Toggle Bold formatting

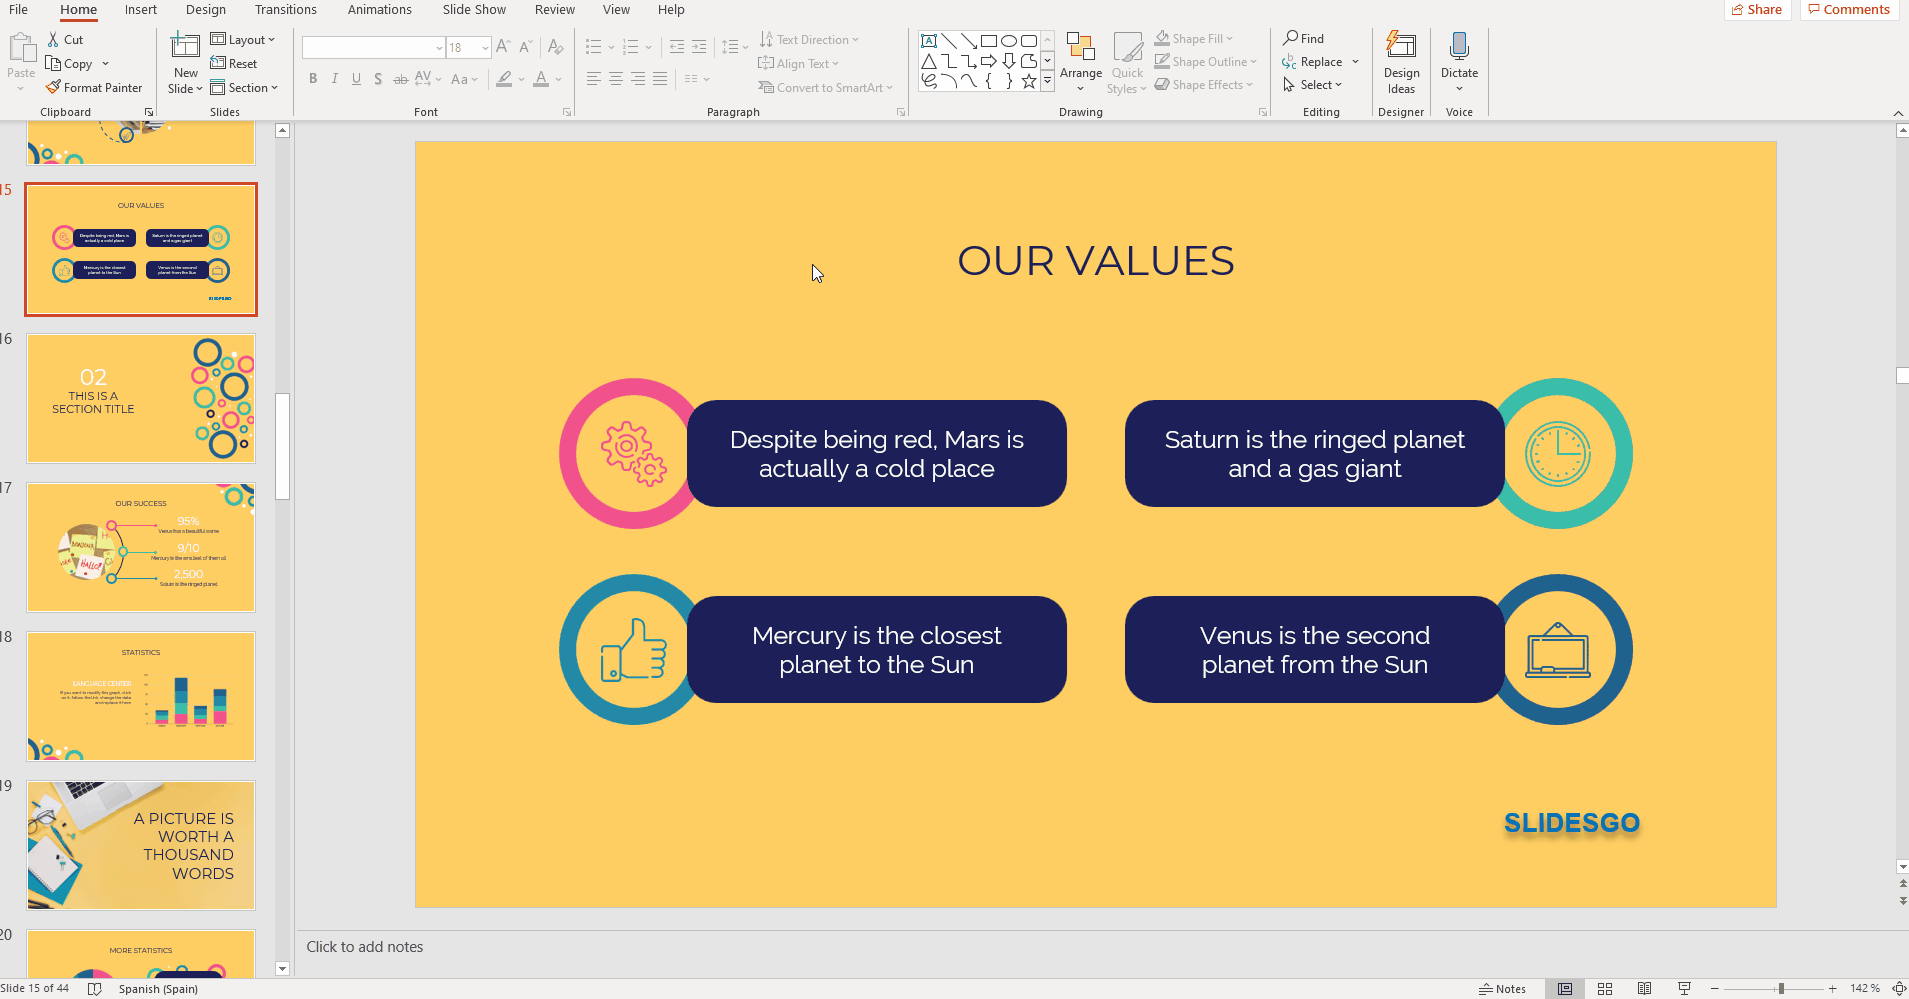[313, 79]
